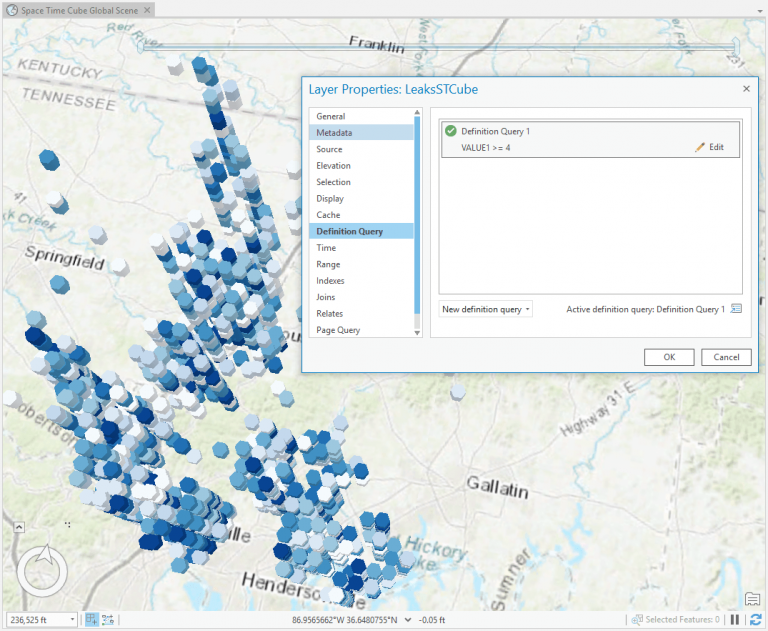Click the Edit pencil icon for the query
Screen dimensions: 768x631
[700, 148]
